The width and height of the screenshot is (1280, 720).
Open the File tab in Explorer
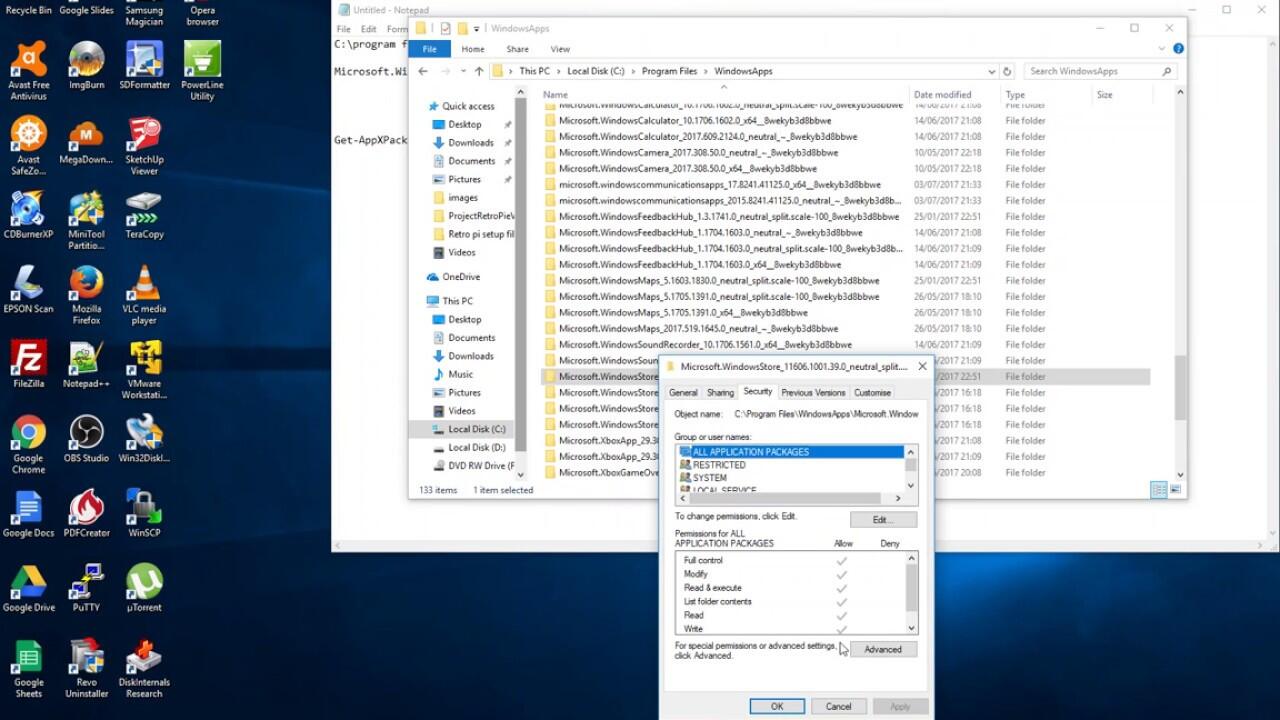pos(429,48)
